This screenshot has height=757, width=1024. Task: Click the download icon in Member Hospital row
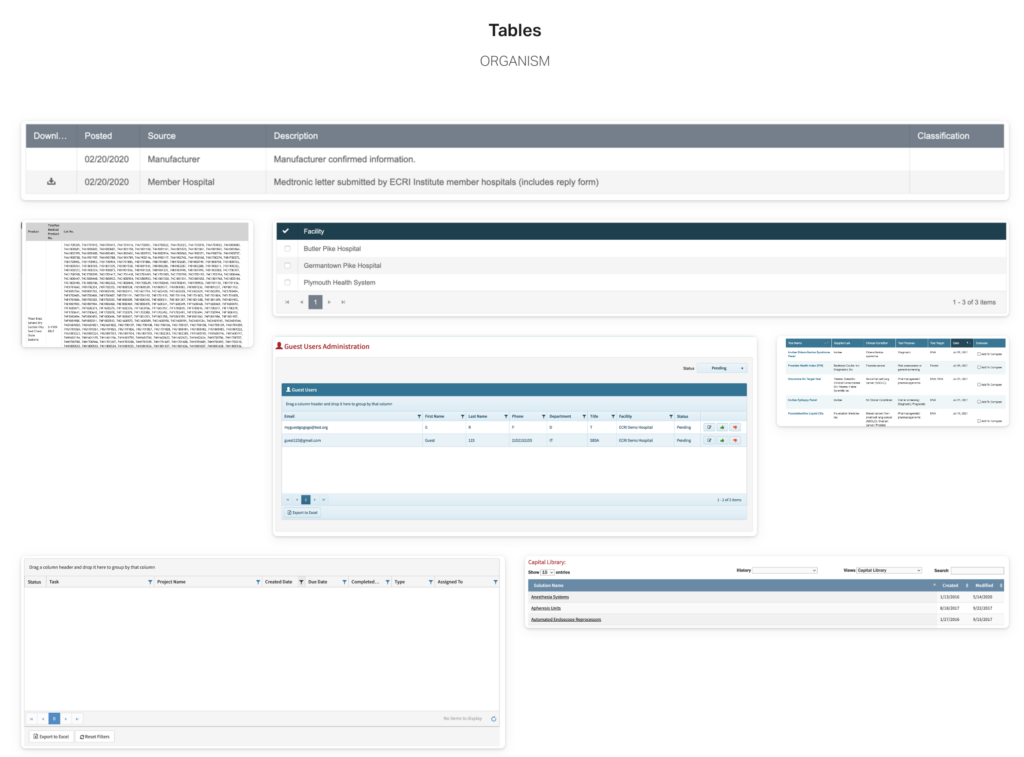(x=51, y=182)
